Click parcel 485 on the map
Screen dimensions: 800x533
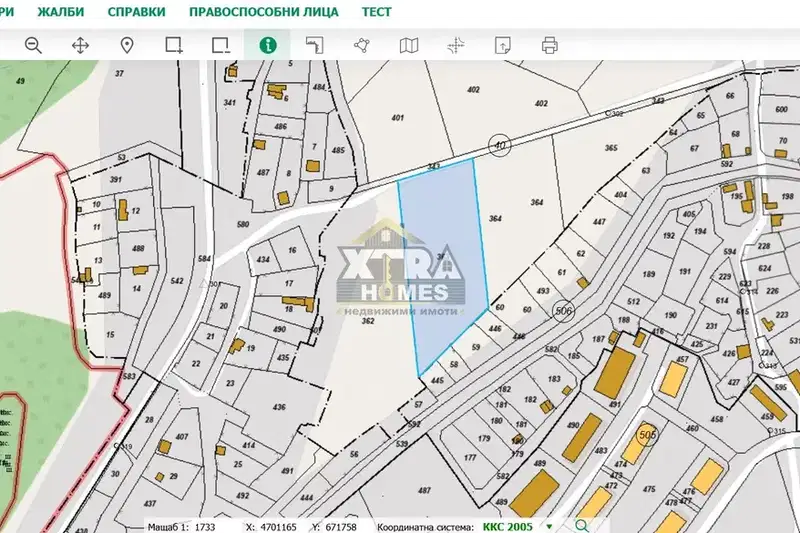click(x=338, y=150)
